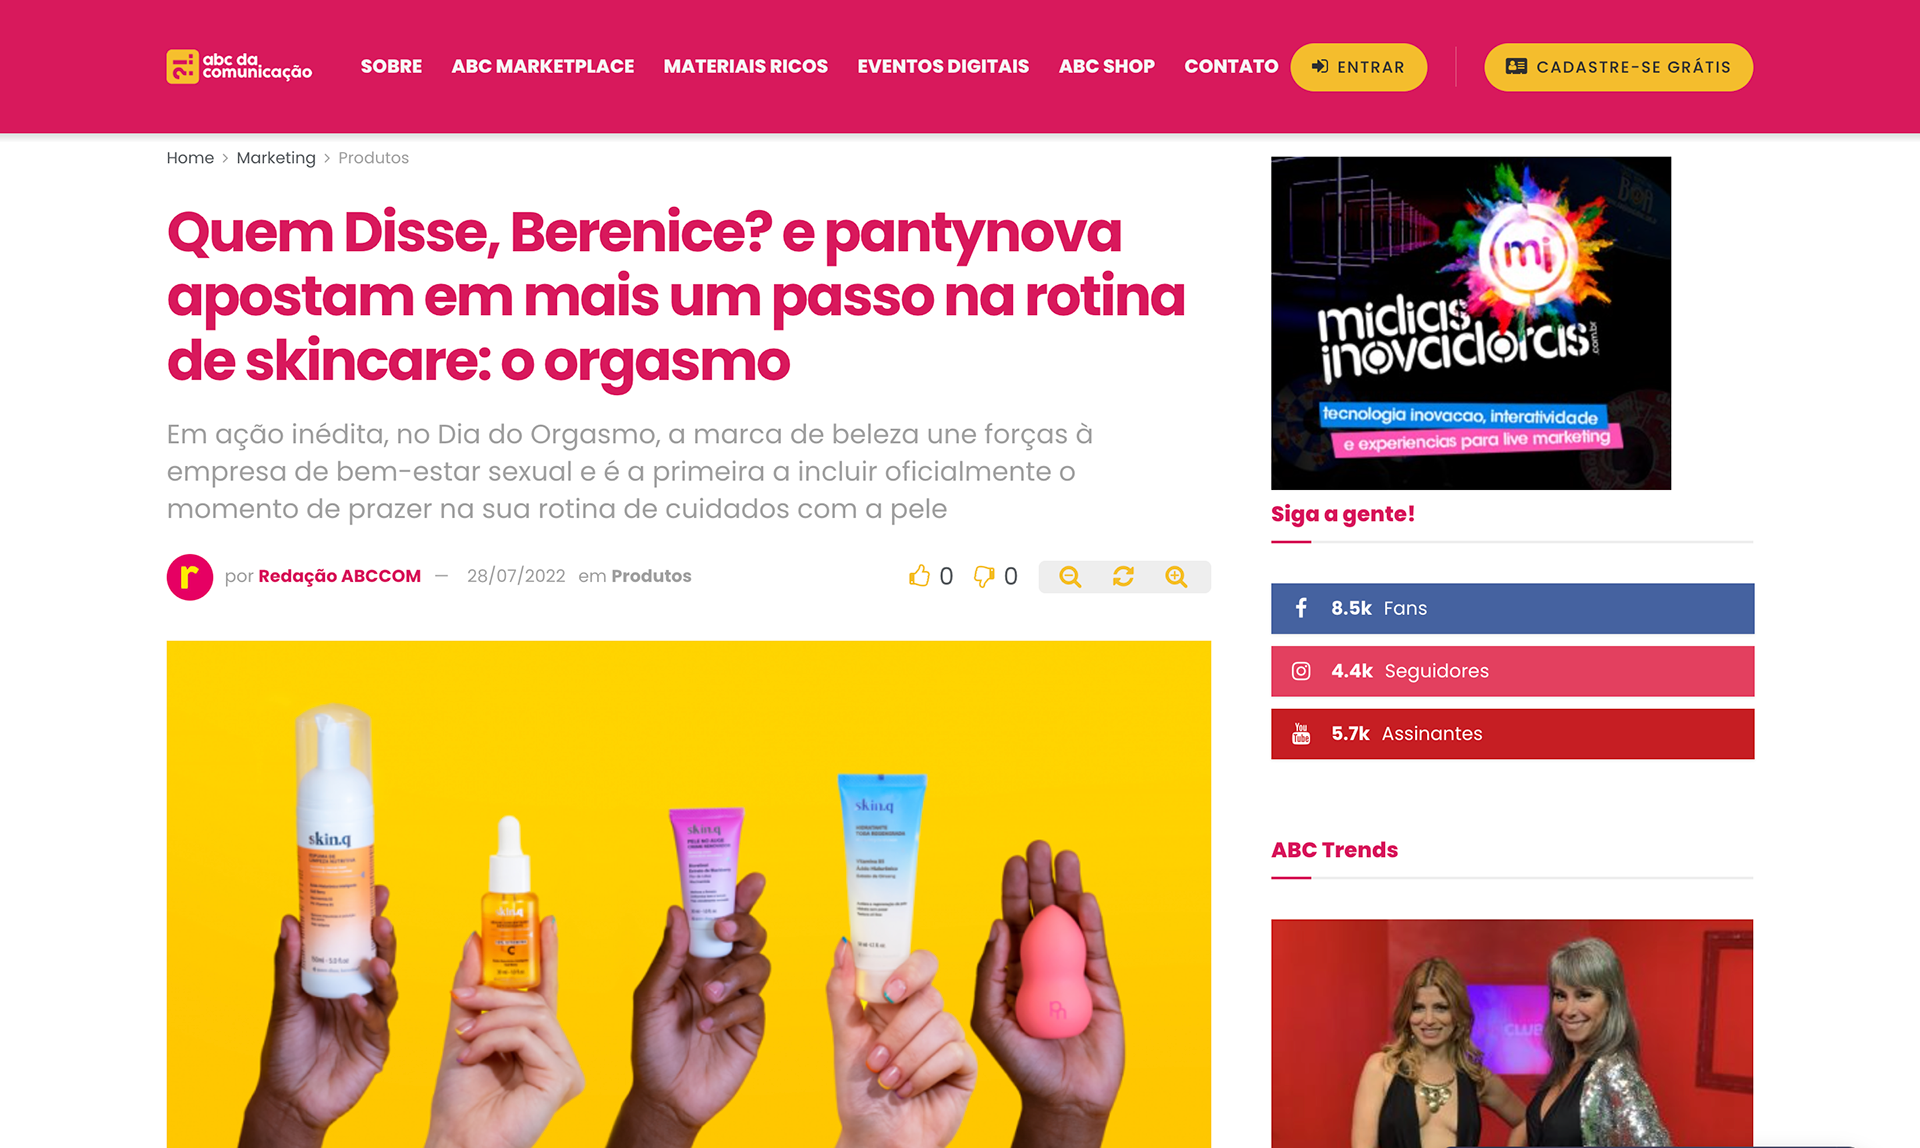The height and width of the screenshot is (1148, 1920).
Task: Click the thumbs down dislike icon
Action: point(984,577)
